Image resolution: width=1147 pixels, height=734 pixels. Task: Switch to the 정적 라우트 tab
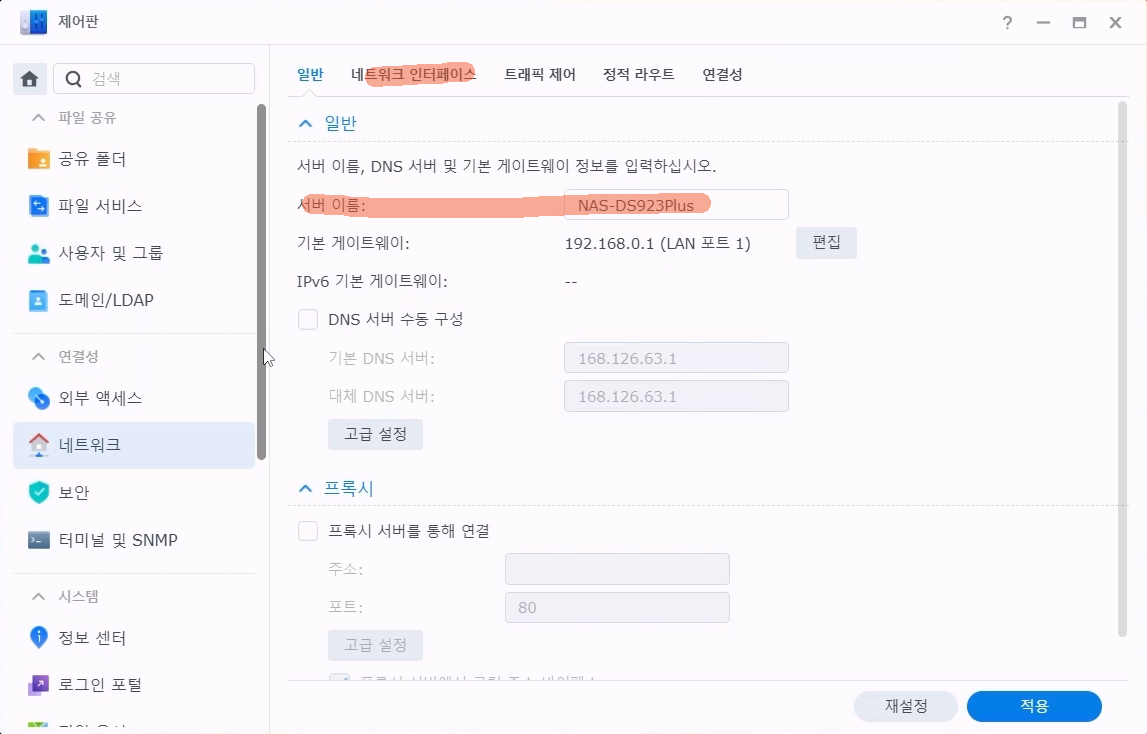(638, 75)
